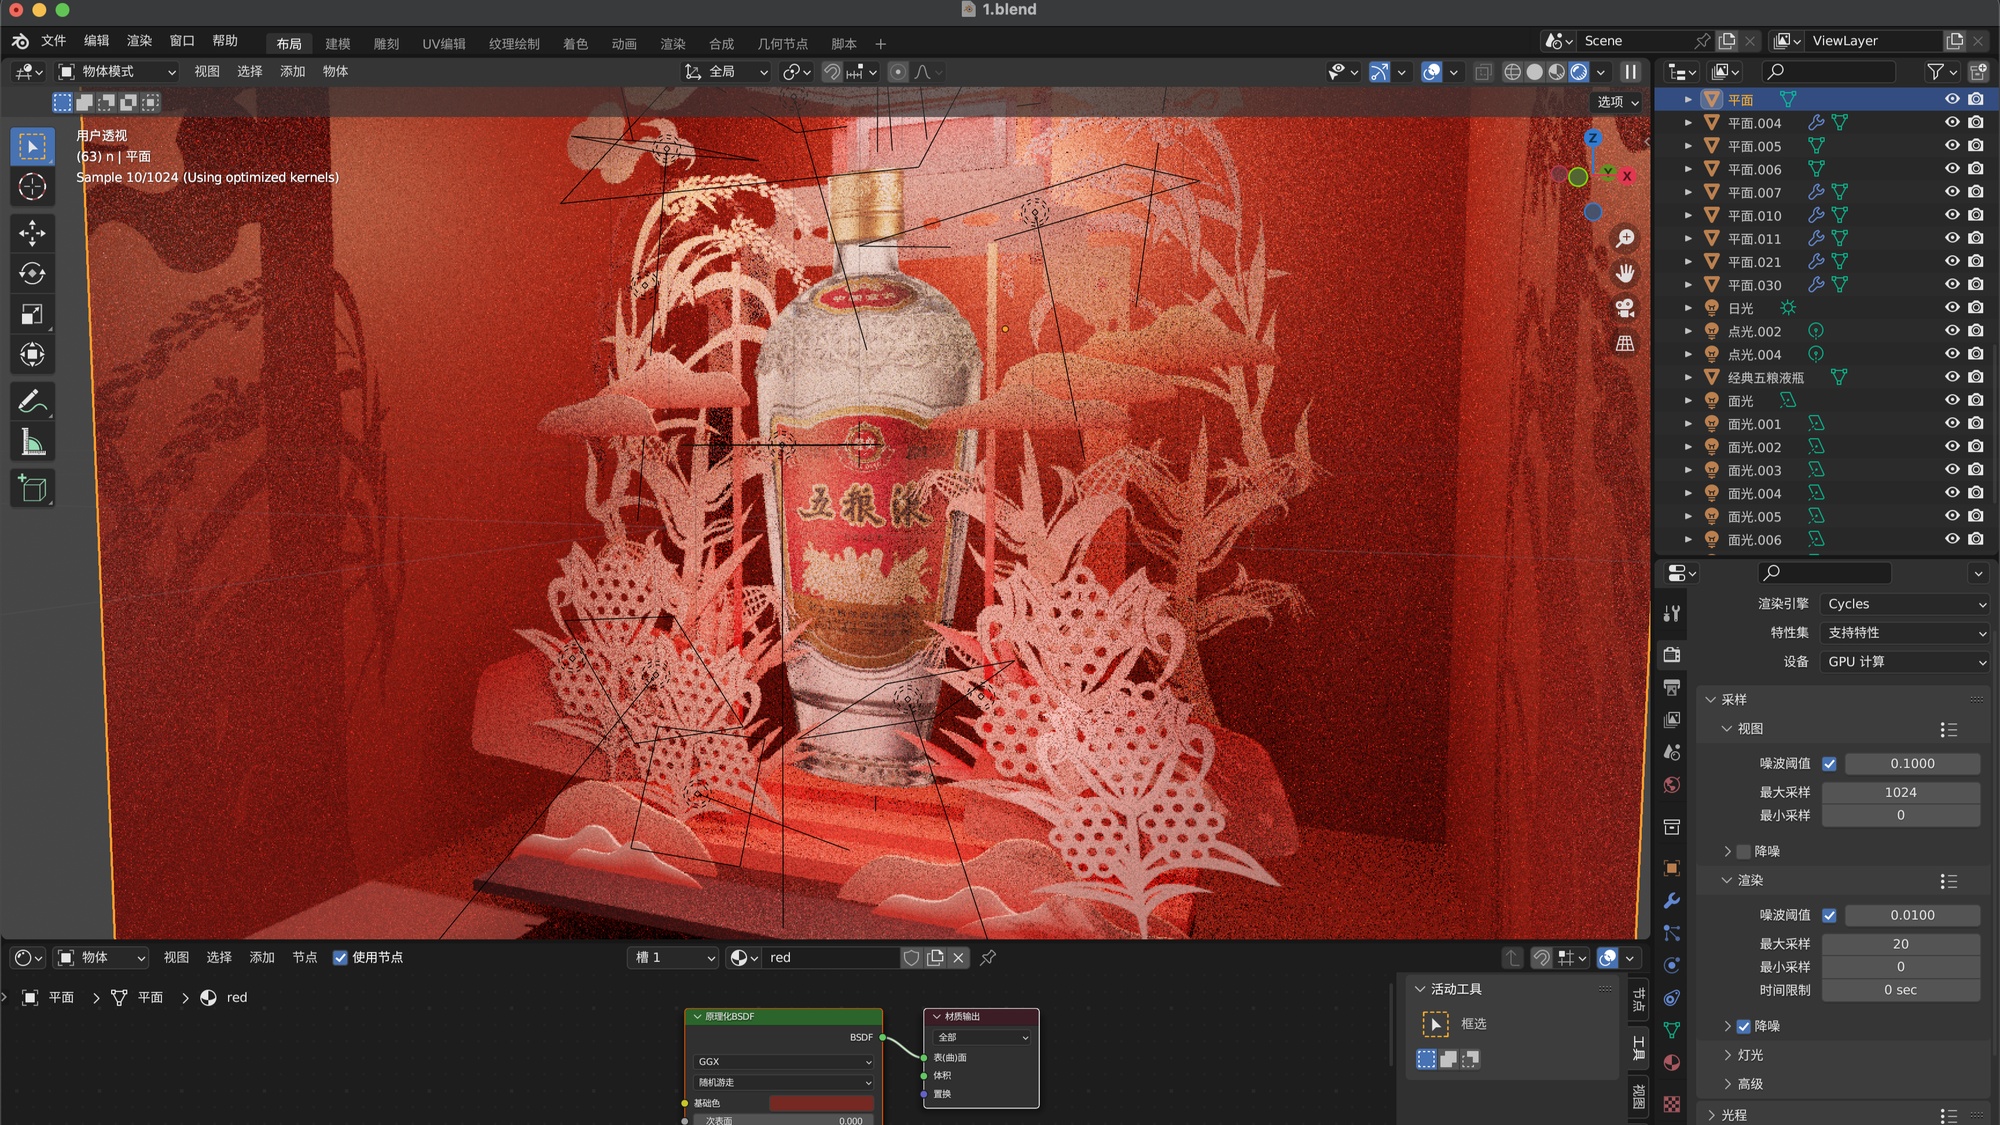Open the Modifier properties wrench tab
2000x1125 pixels.
pyautogui.click(x=1671, y=900)
